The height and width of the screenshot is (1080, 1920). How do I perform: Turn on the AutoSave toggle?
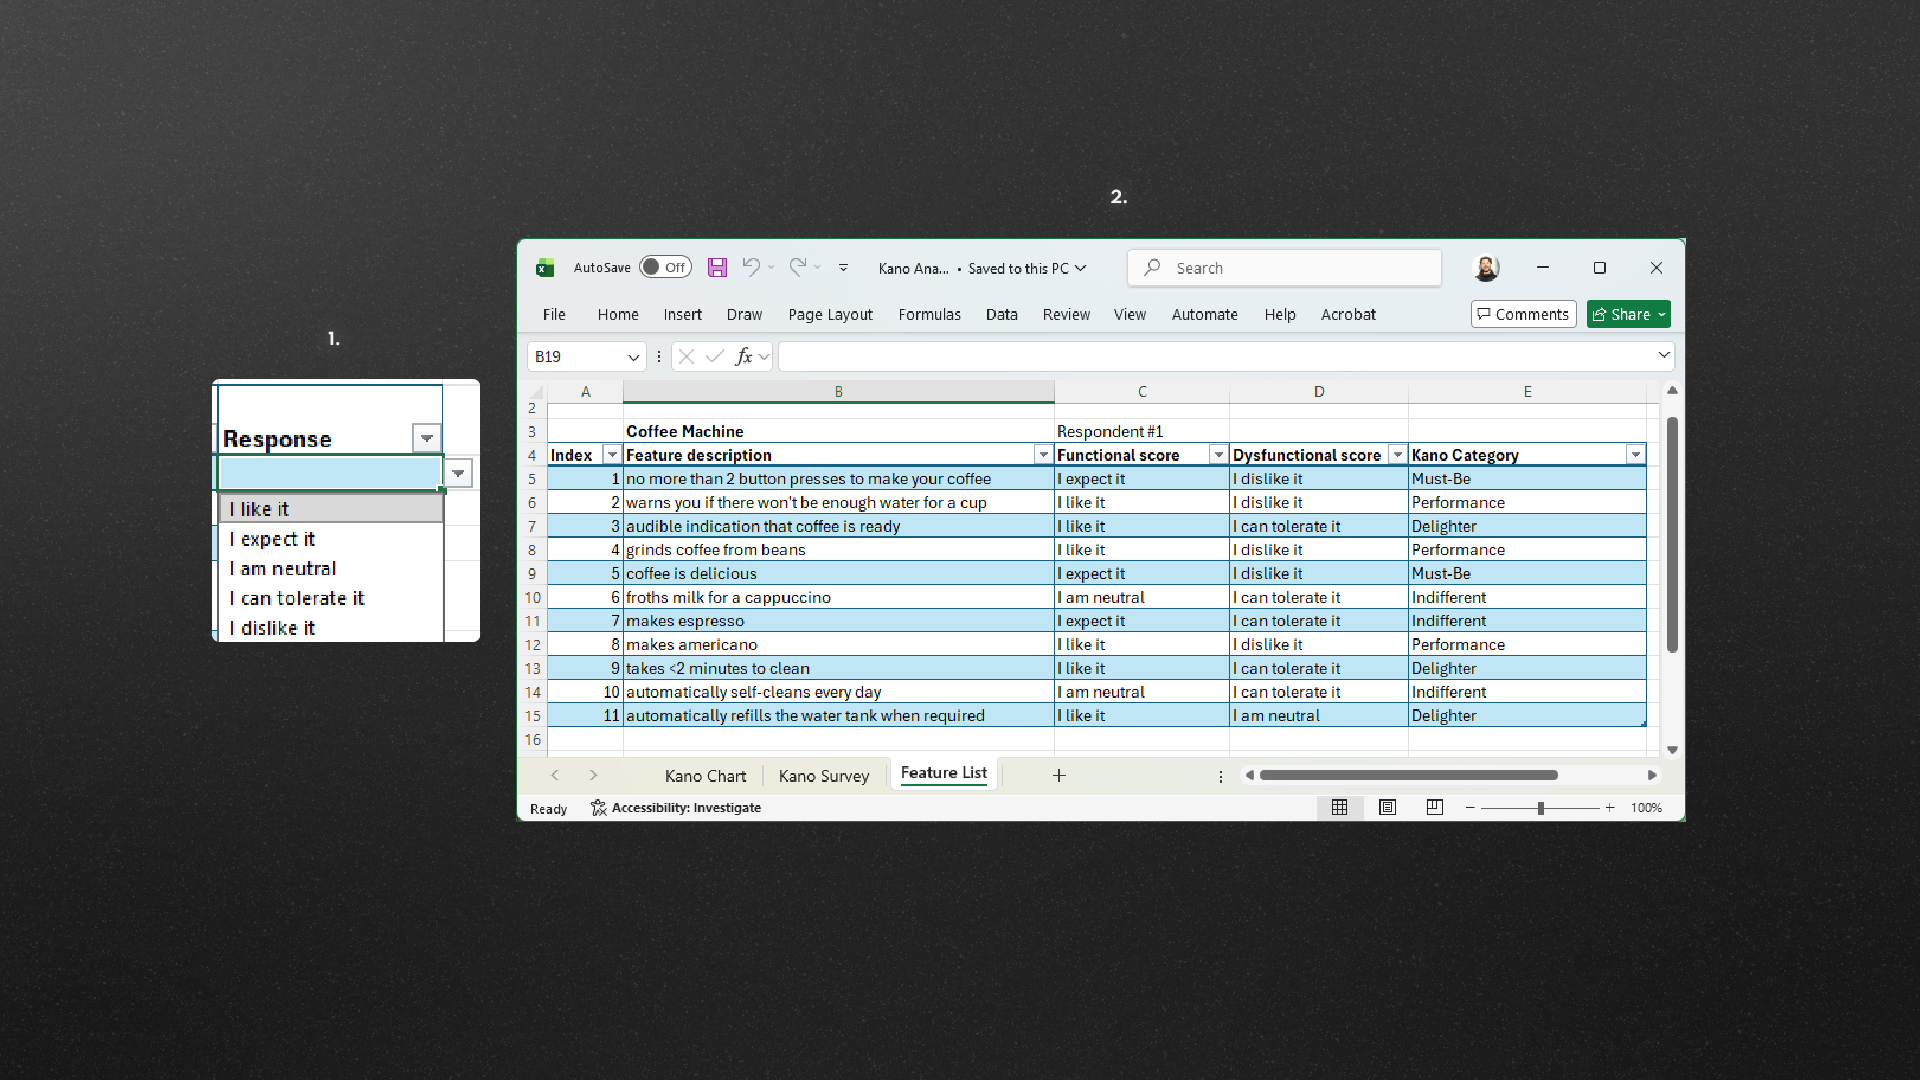(x=664, y=267)
